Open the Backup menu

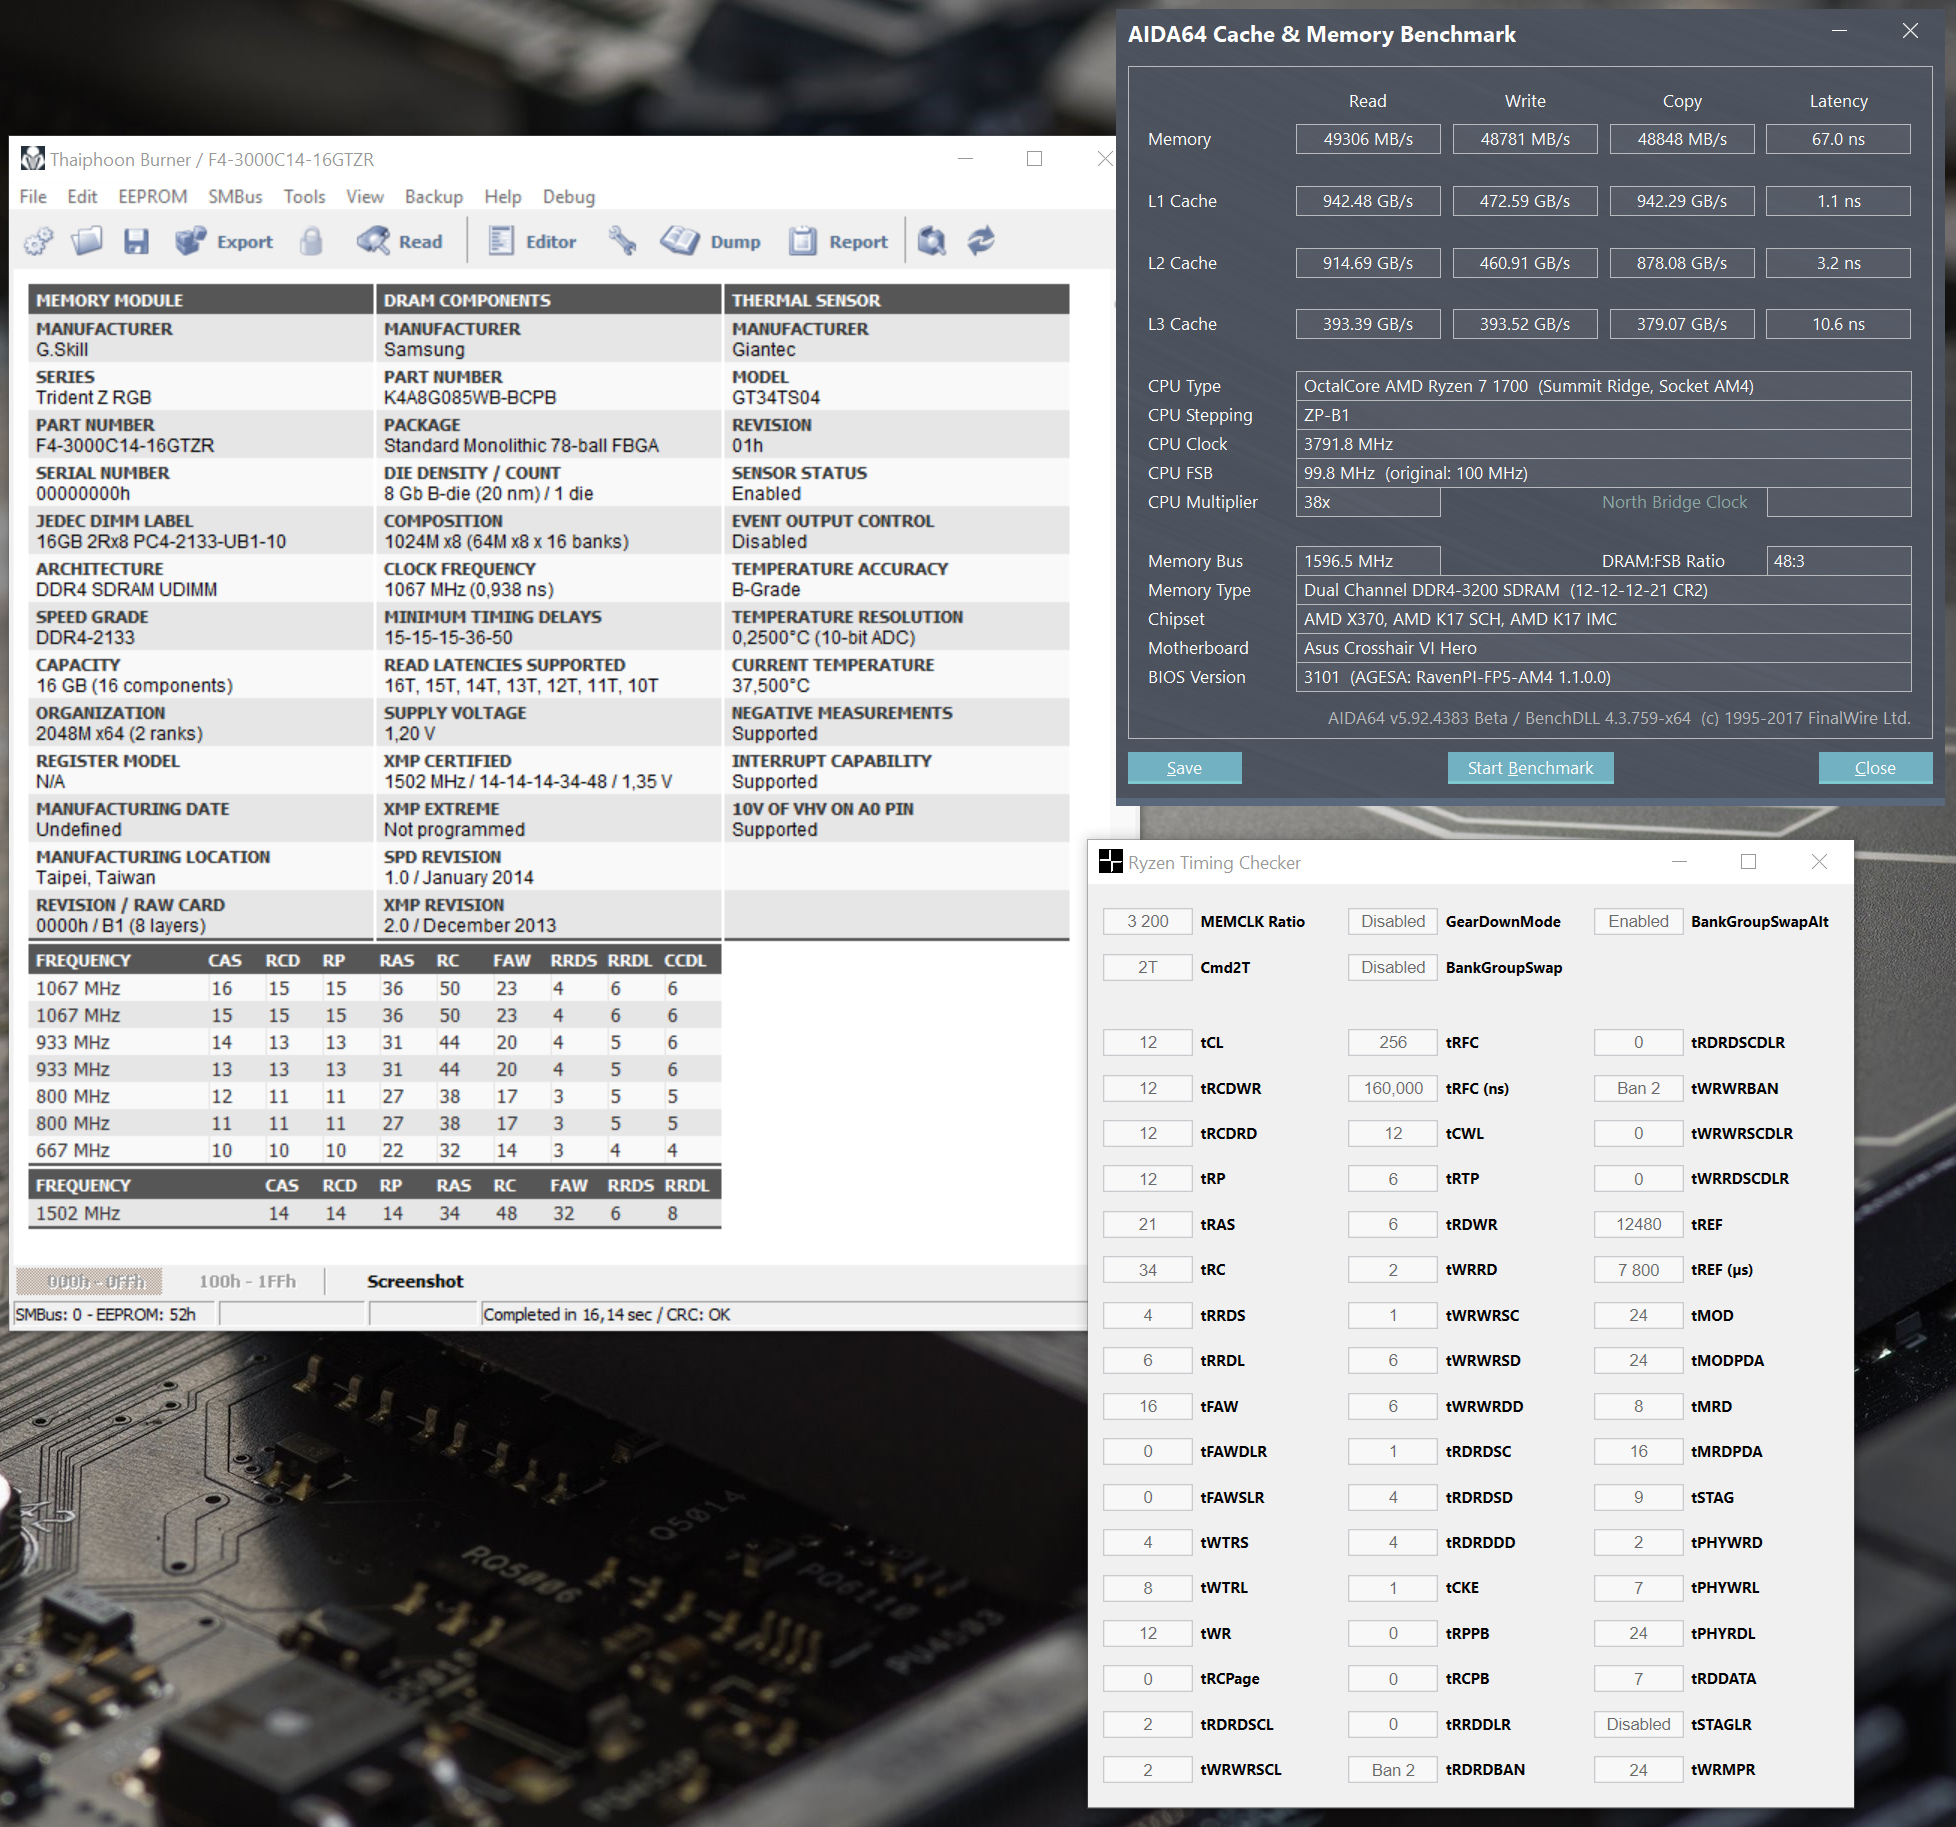433,197
